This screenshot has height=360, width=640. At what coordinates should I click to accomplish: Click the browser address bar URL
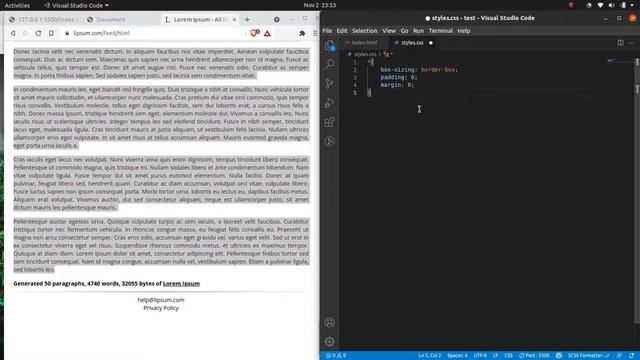click(101, 33)
